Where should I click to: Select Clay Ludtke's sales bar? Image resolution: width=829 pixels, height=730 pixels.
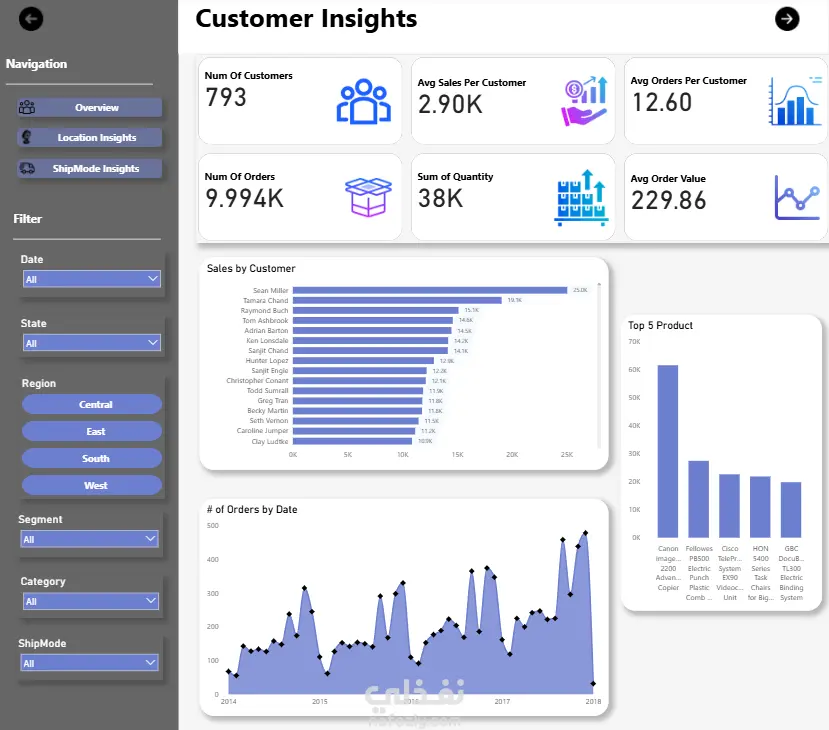(x=352, y=441)
